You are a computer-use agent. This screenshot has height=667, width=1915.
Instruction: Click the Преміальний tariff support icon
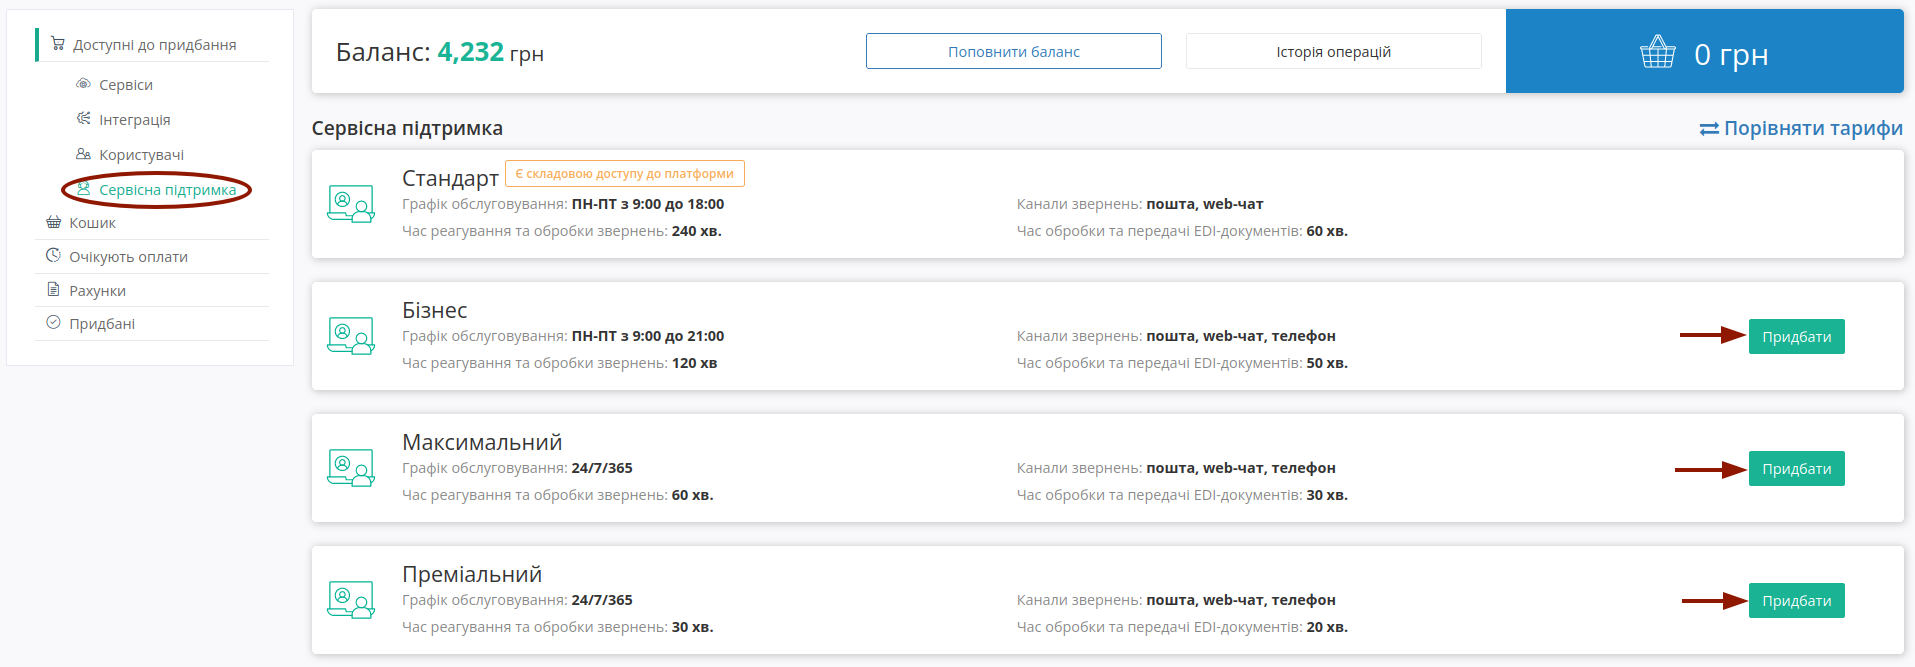(351, 600)
